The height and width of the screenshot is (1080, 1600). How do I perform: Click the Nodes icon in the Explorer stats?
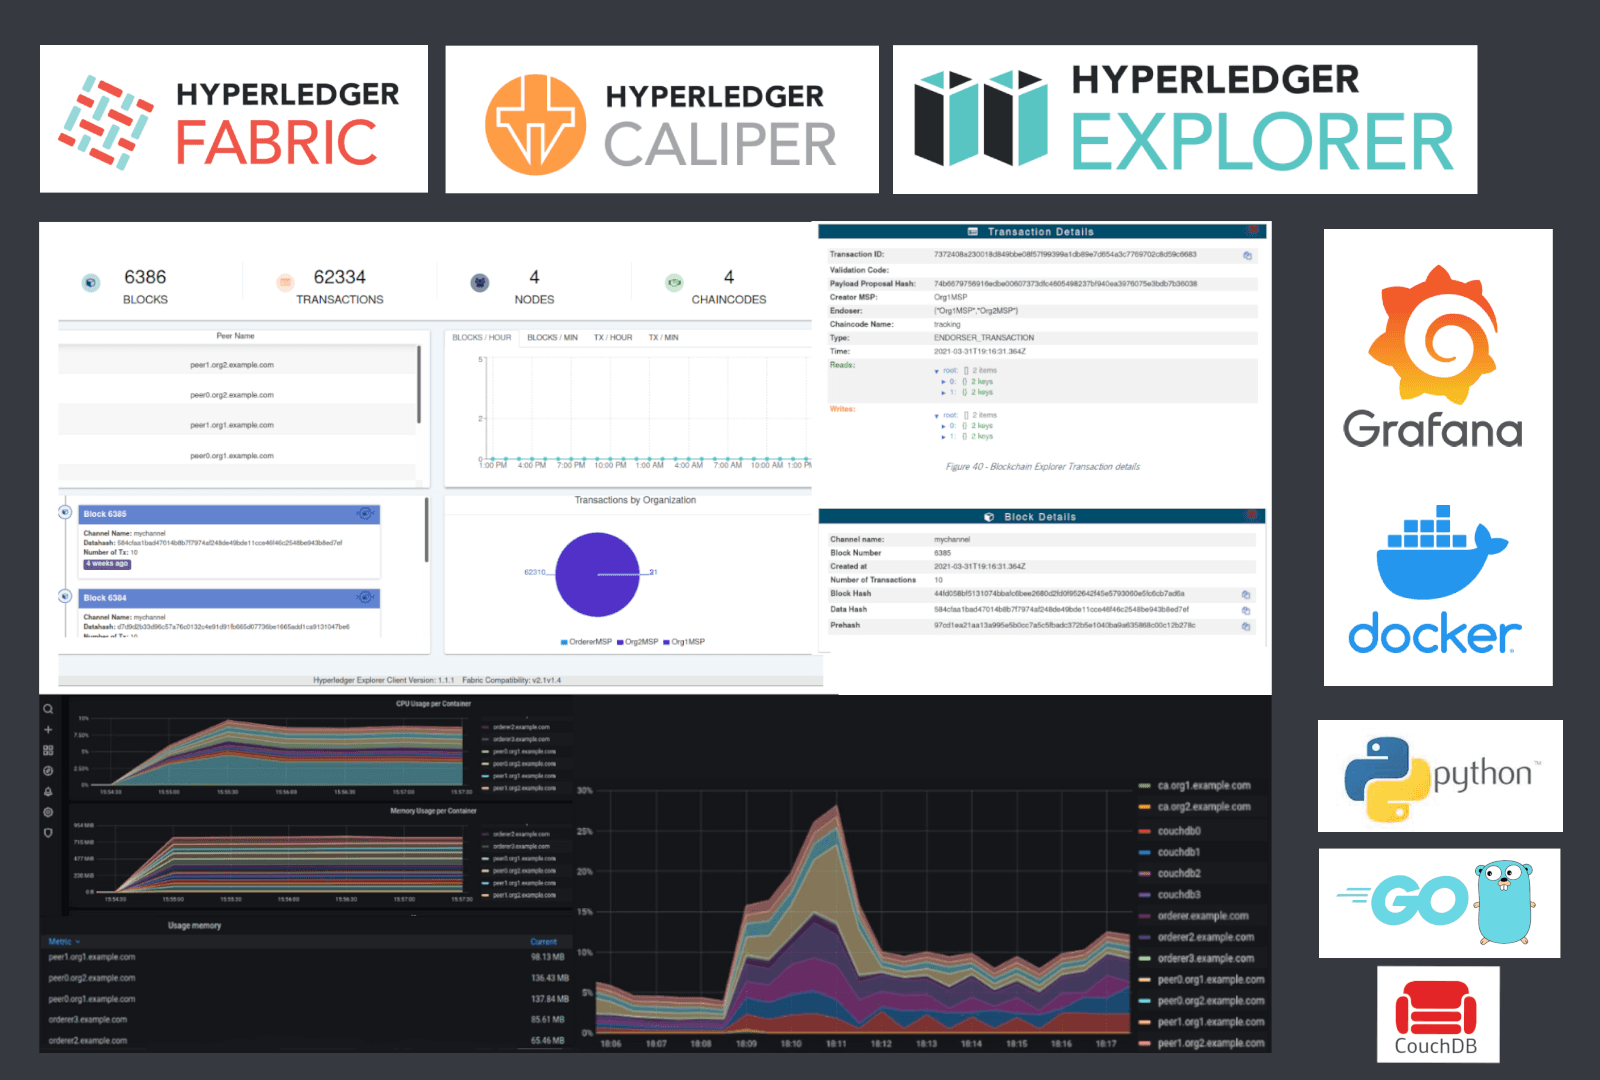(x=480, y=283)
